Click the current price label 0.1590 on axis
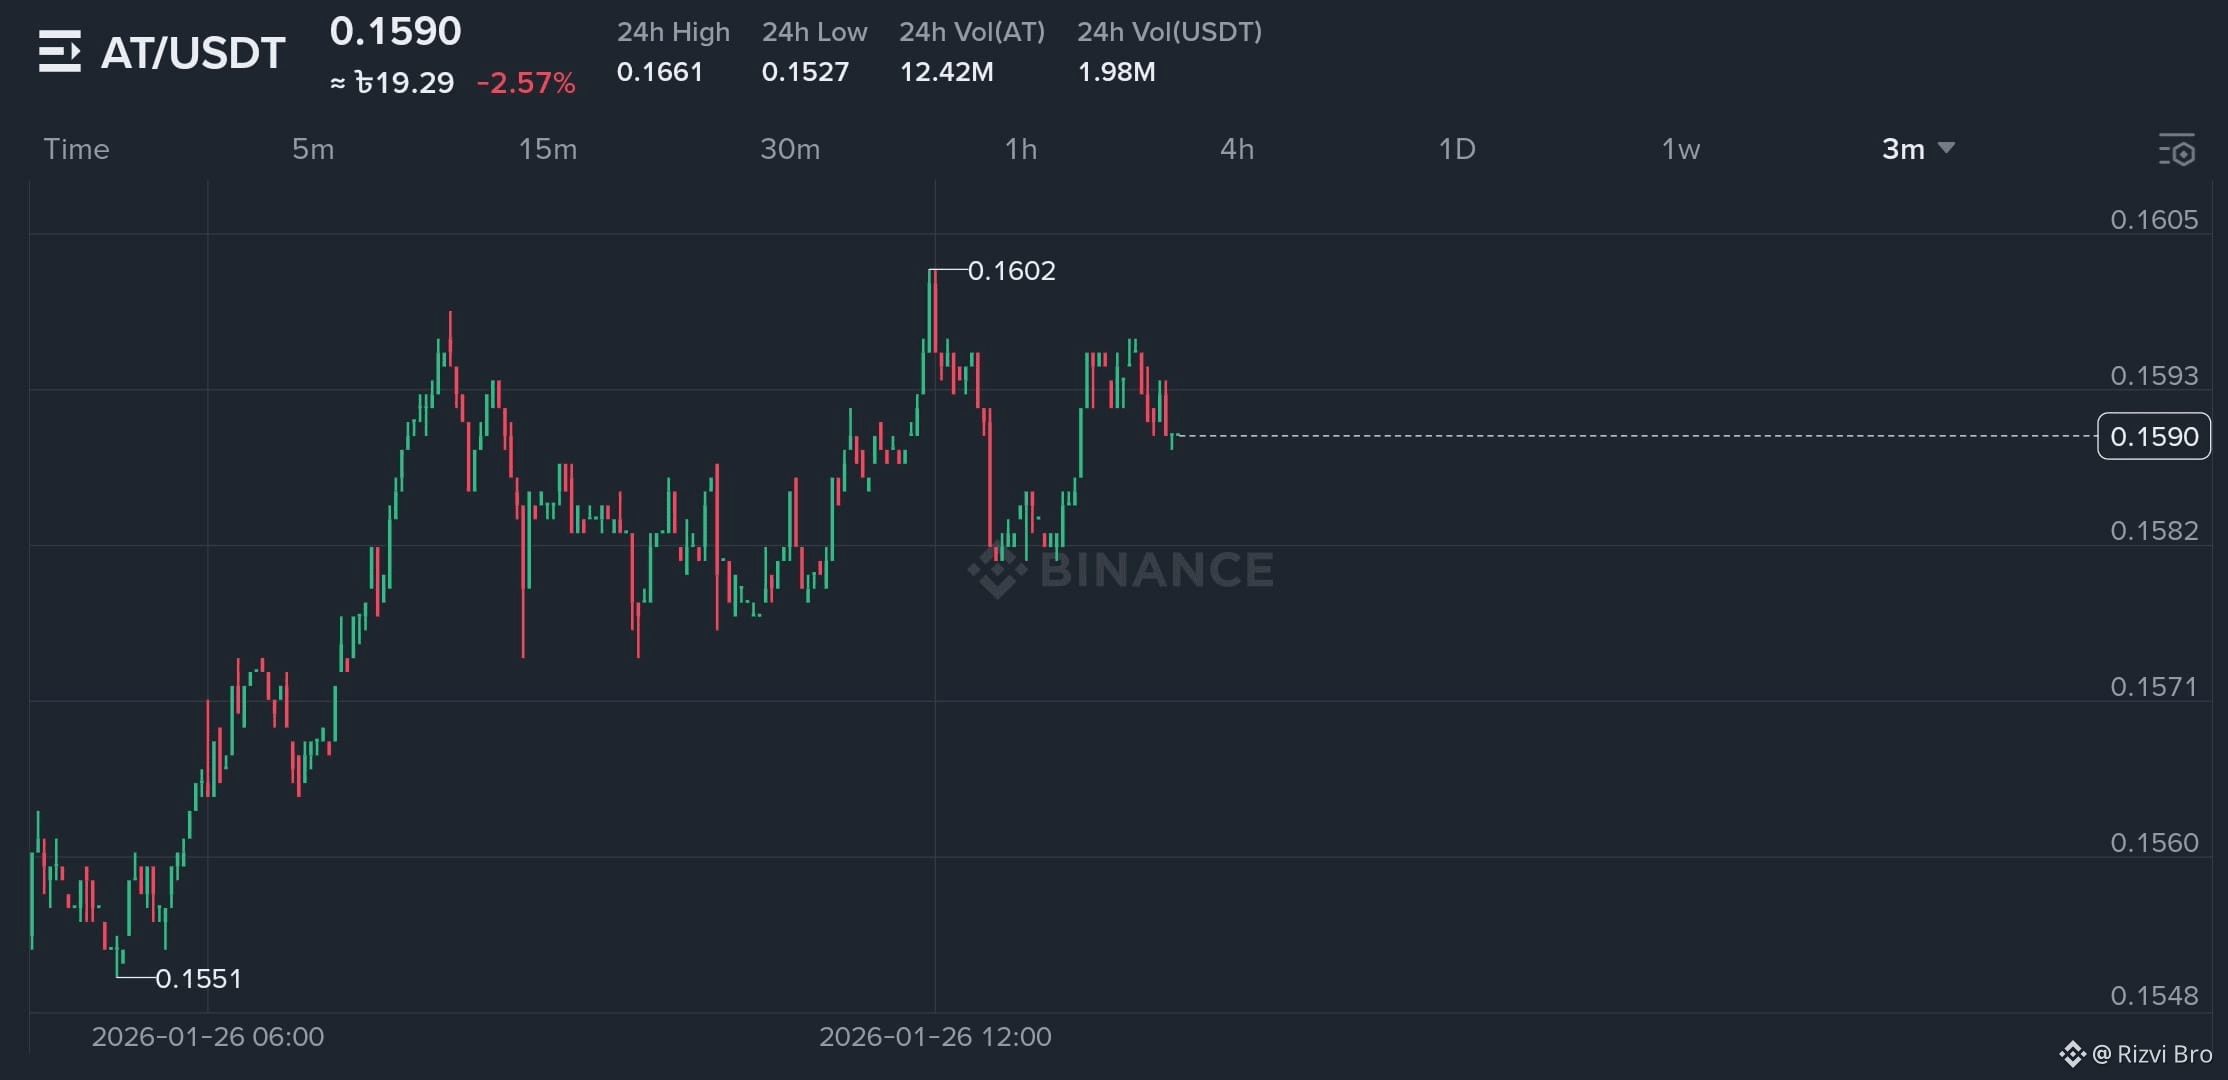The height and width of the screenshot is (1080, 2228). (x=2154, y=436)
